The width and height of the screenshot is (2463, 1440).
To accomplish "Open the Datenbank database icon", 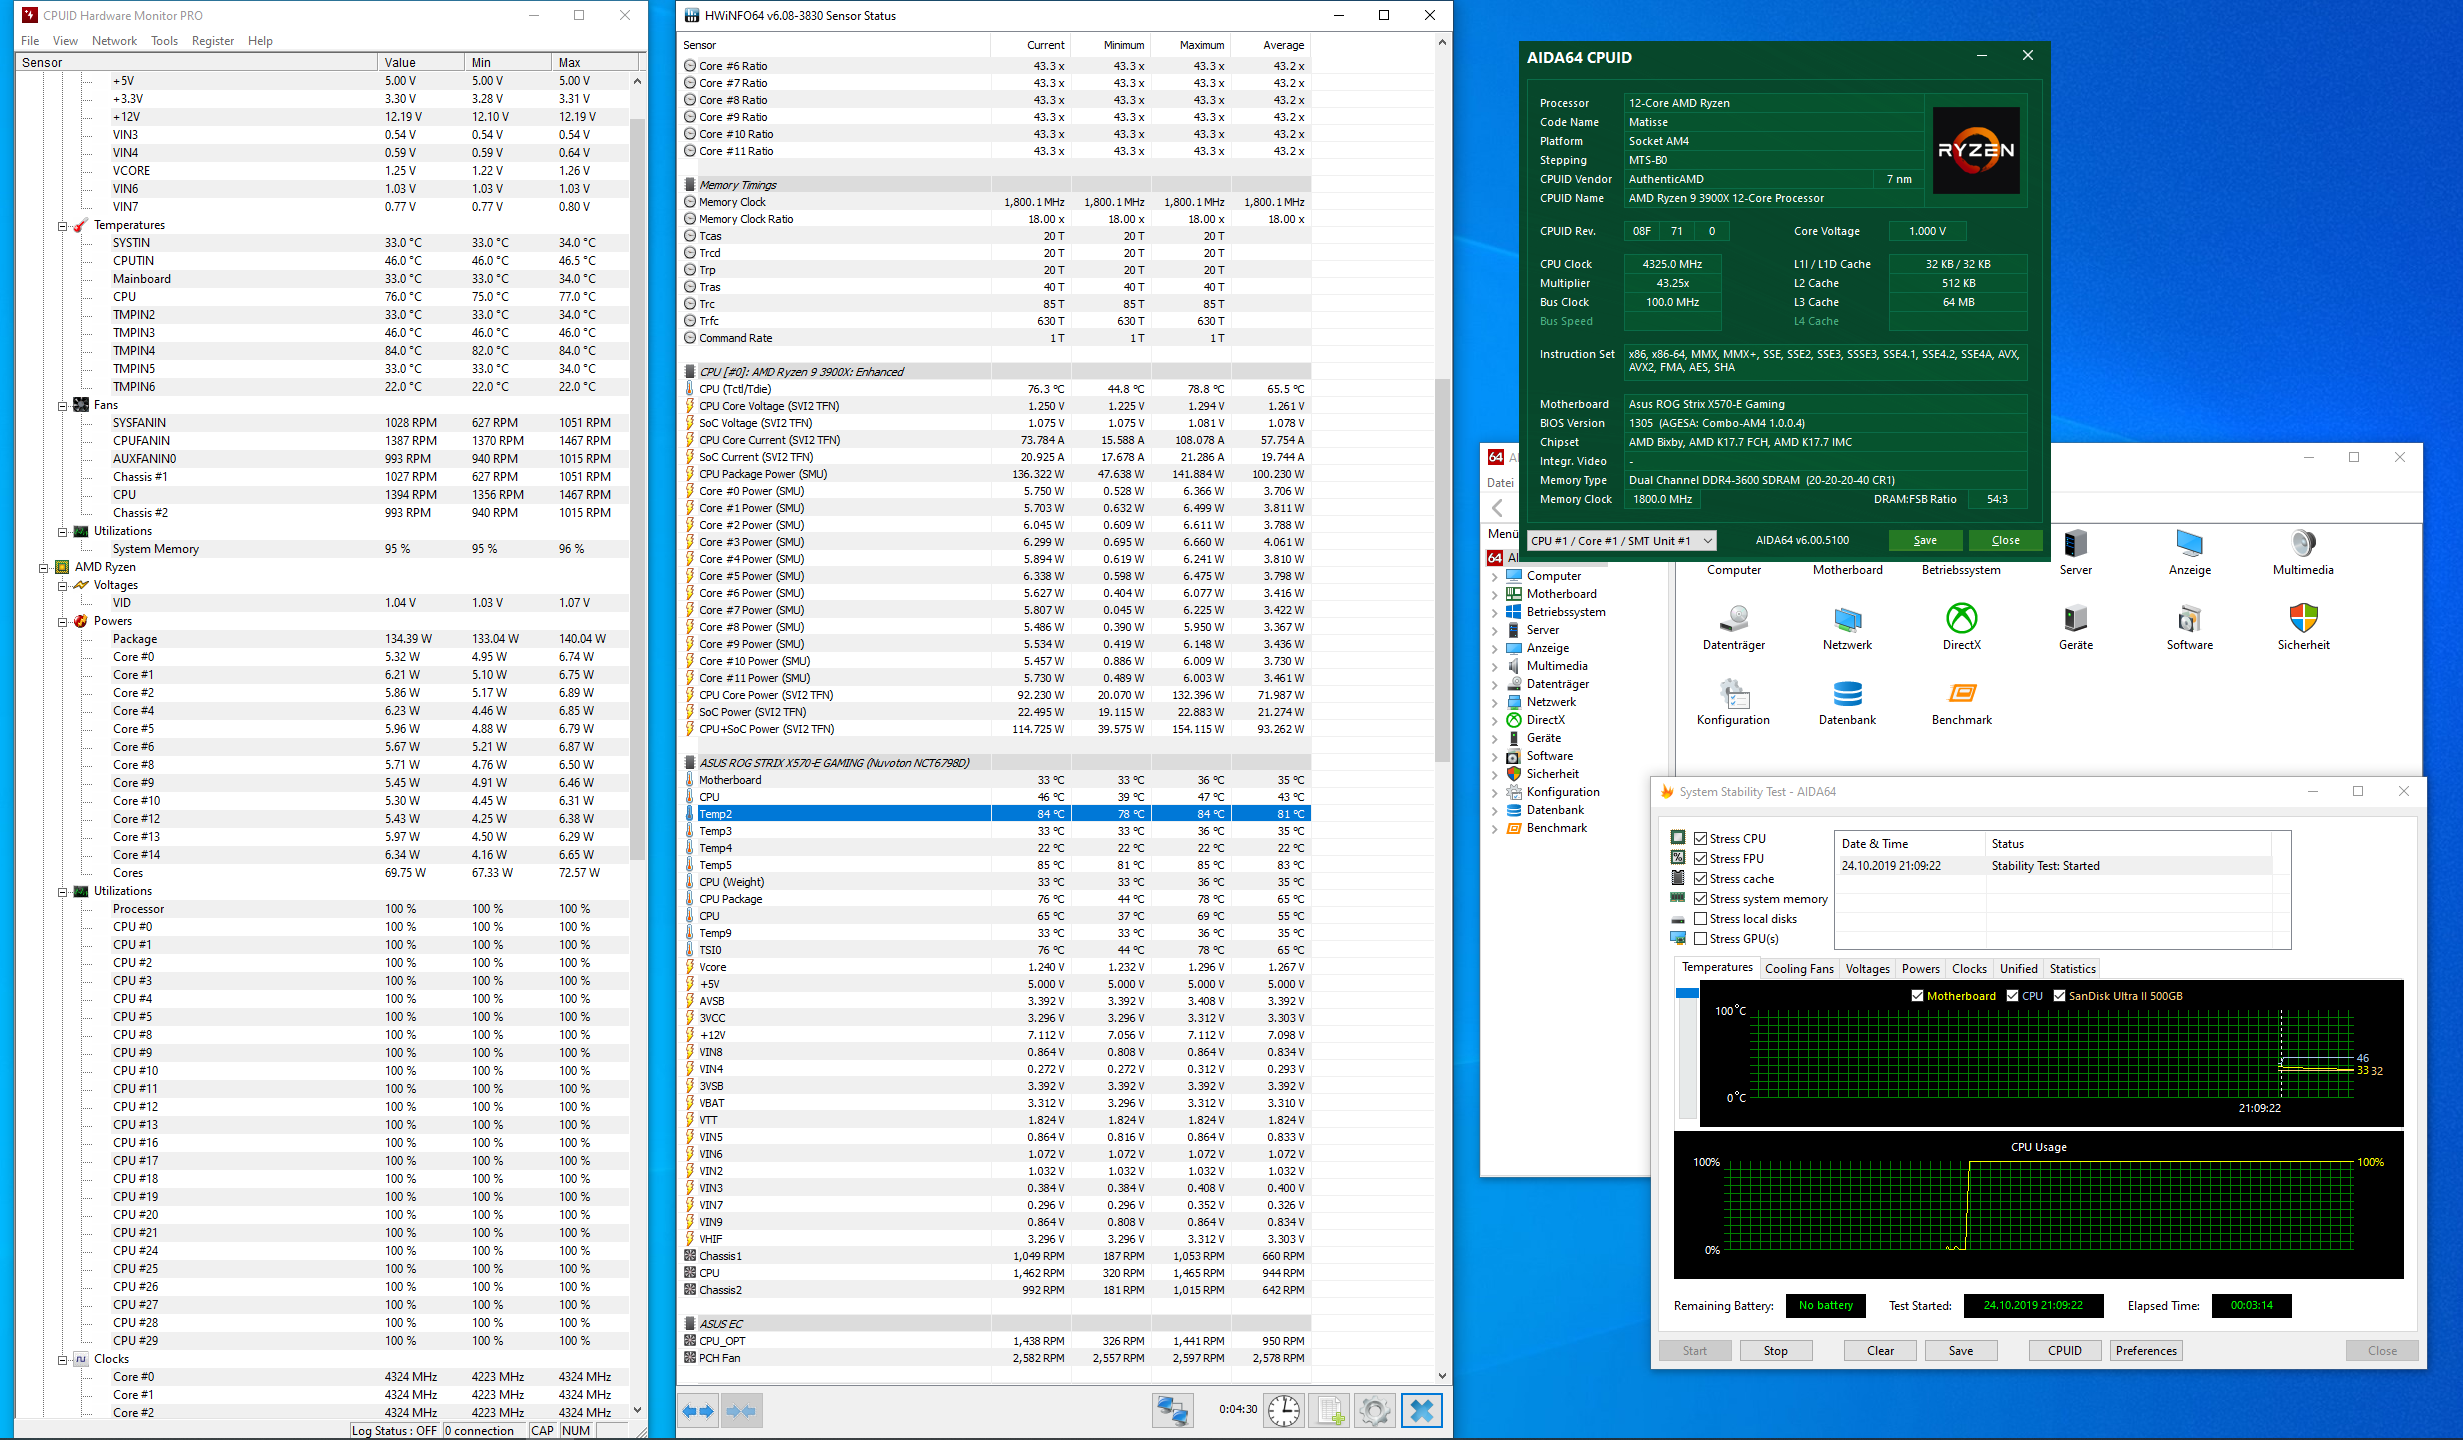I will (x=1847, y=702).
